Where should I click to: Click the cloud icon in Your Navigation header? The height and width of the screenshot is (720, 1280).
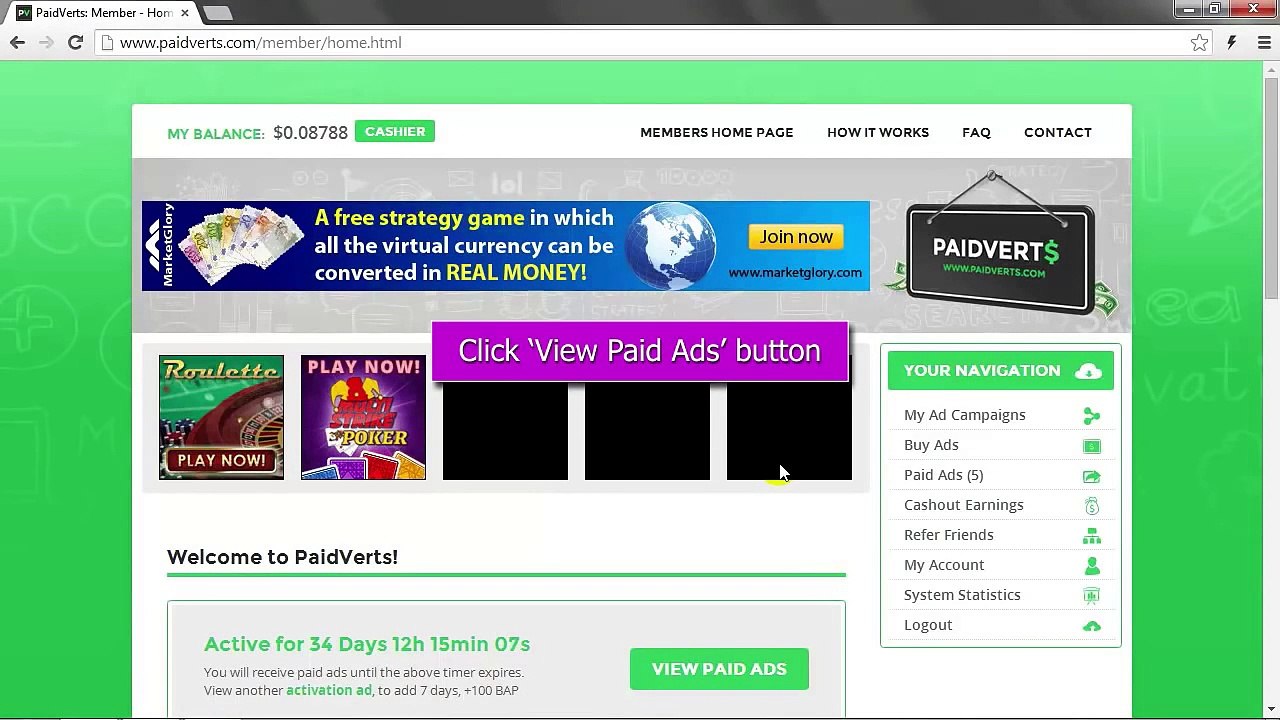1088,371
